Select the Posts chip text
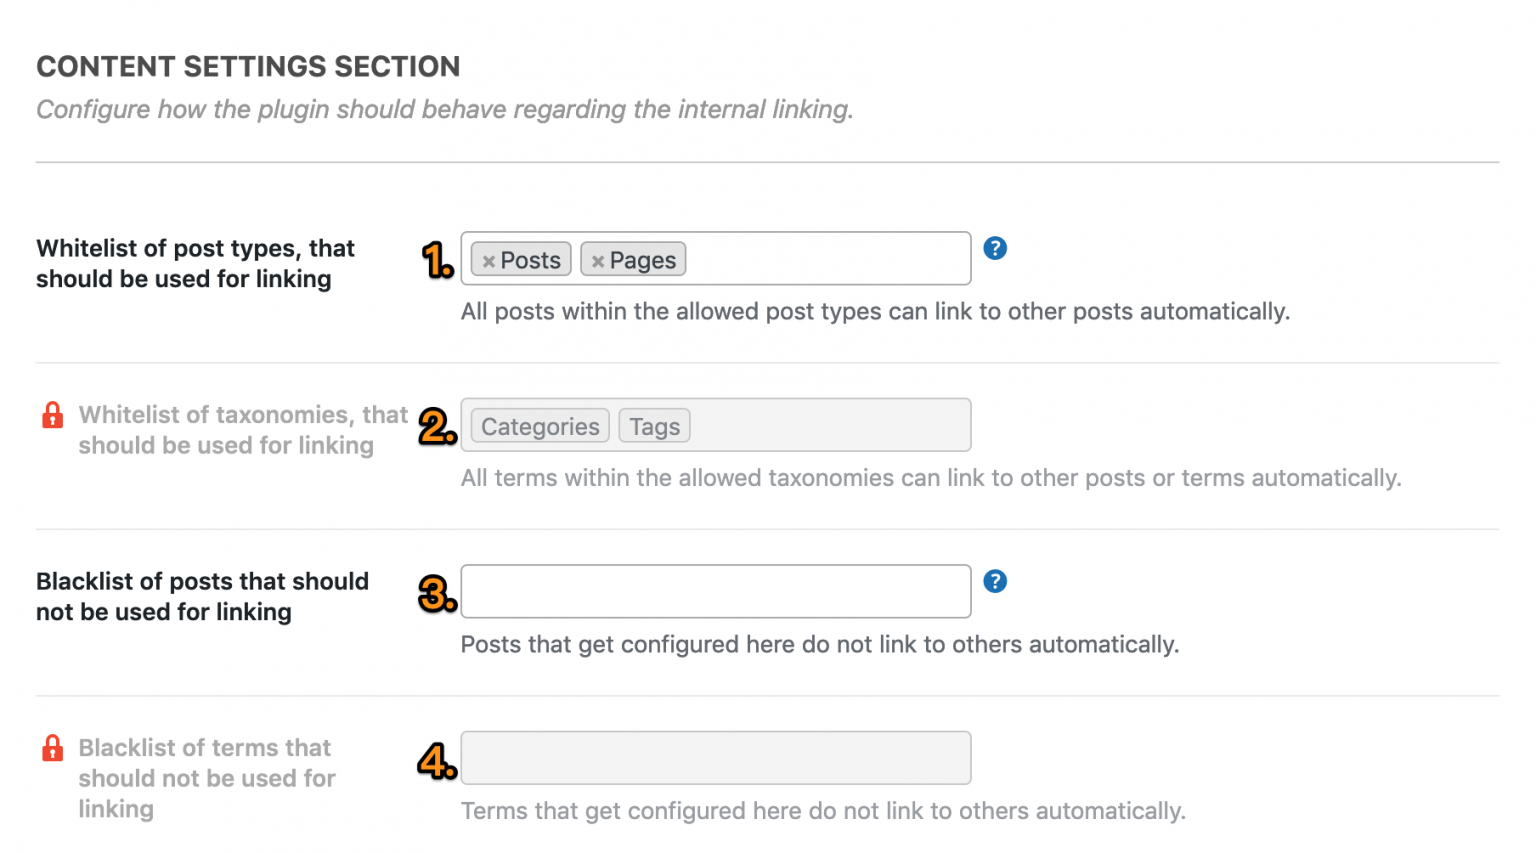The height and width of the screenshot is (853, 1536). 530,260
